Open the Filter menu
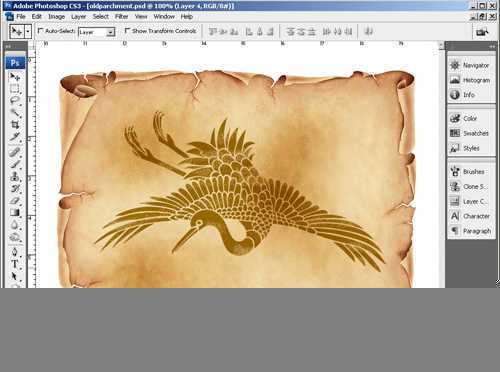The image size is (500, 372). (x=121, y=16)
